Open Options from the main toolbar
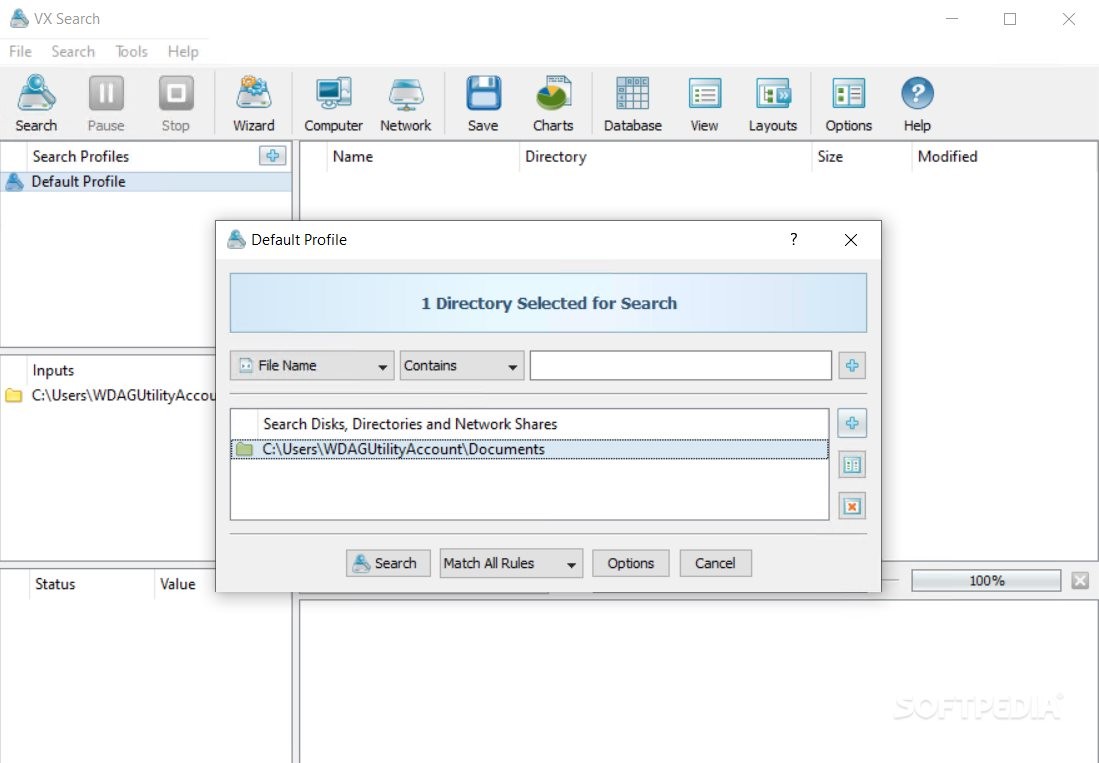The image size is (1099, 763). [x=849, y=104]
